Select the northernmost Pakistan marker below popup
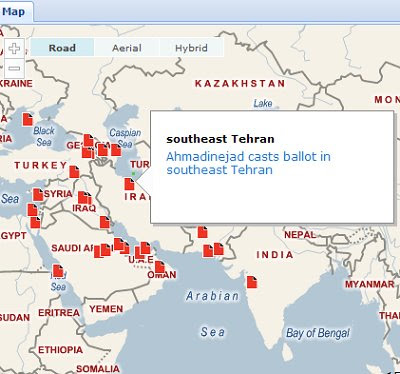Viewport: 400px width, 374px height. pos(202,232)
